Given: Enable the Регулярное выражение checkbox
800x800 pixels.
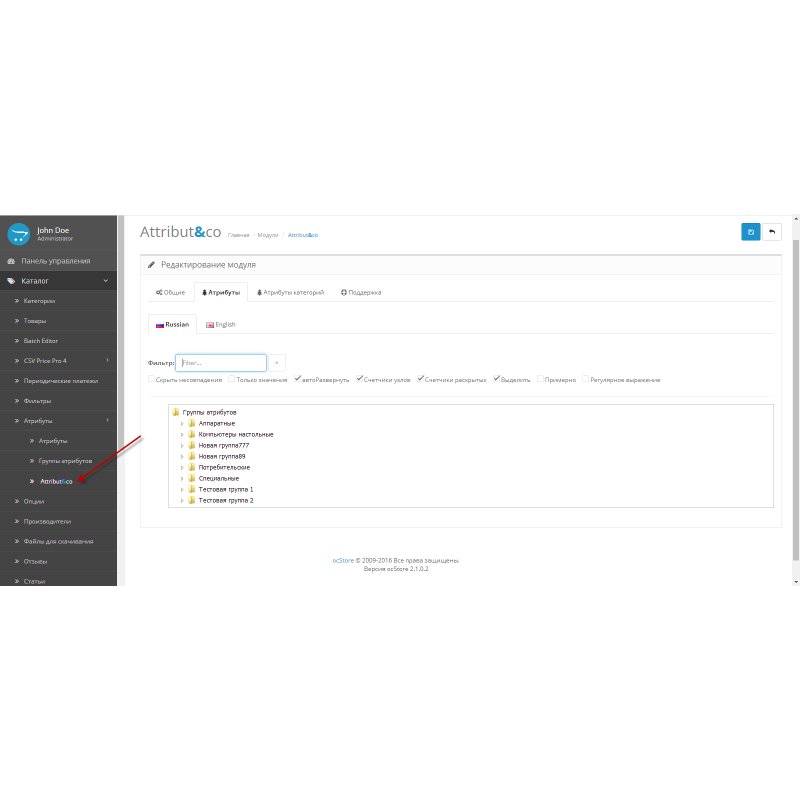Looking at the screenshot, I should [x=586, y=379].
